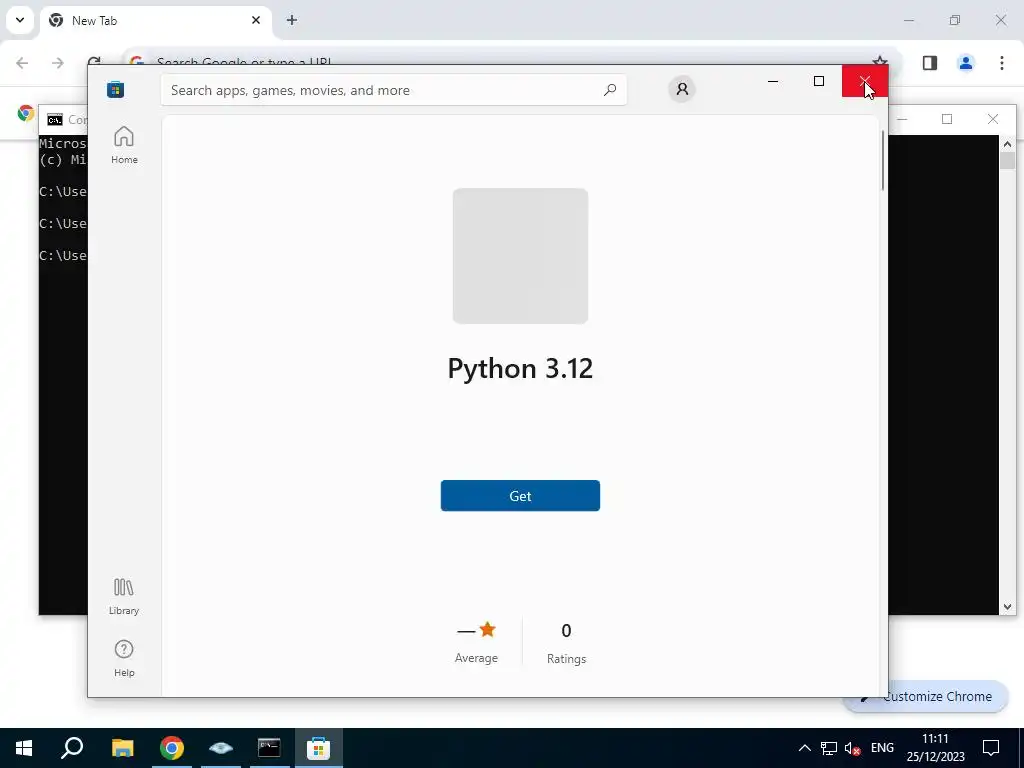Open Chrome tab search dropdown arrow
This screenshot has width=1024, height=768.
(x=20, y=20)
